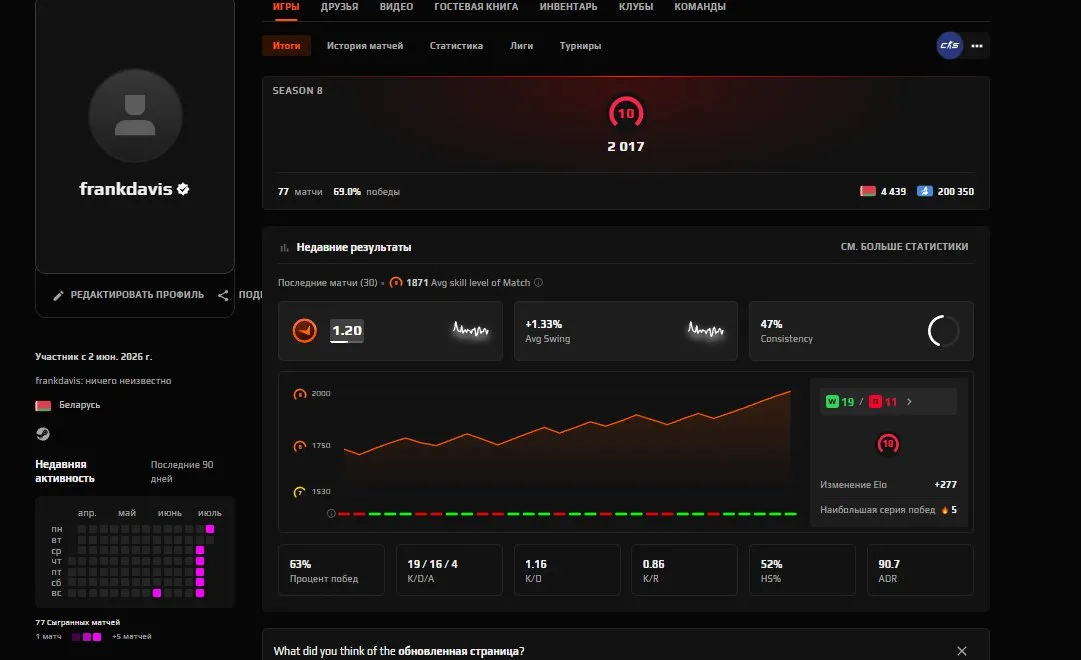This screenshot has height=660, width=1081.
Task: Click the profile avatar placeholder
Action: 135,116
